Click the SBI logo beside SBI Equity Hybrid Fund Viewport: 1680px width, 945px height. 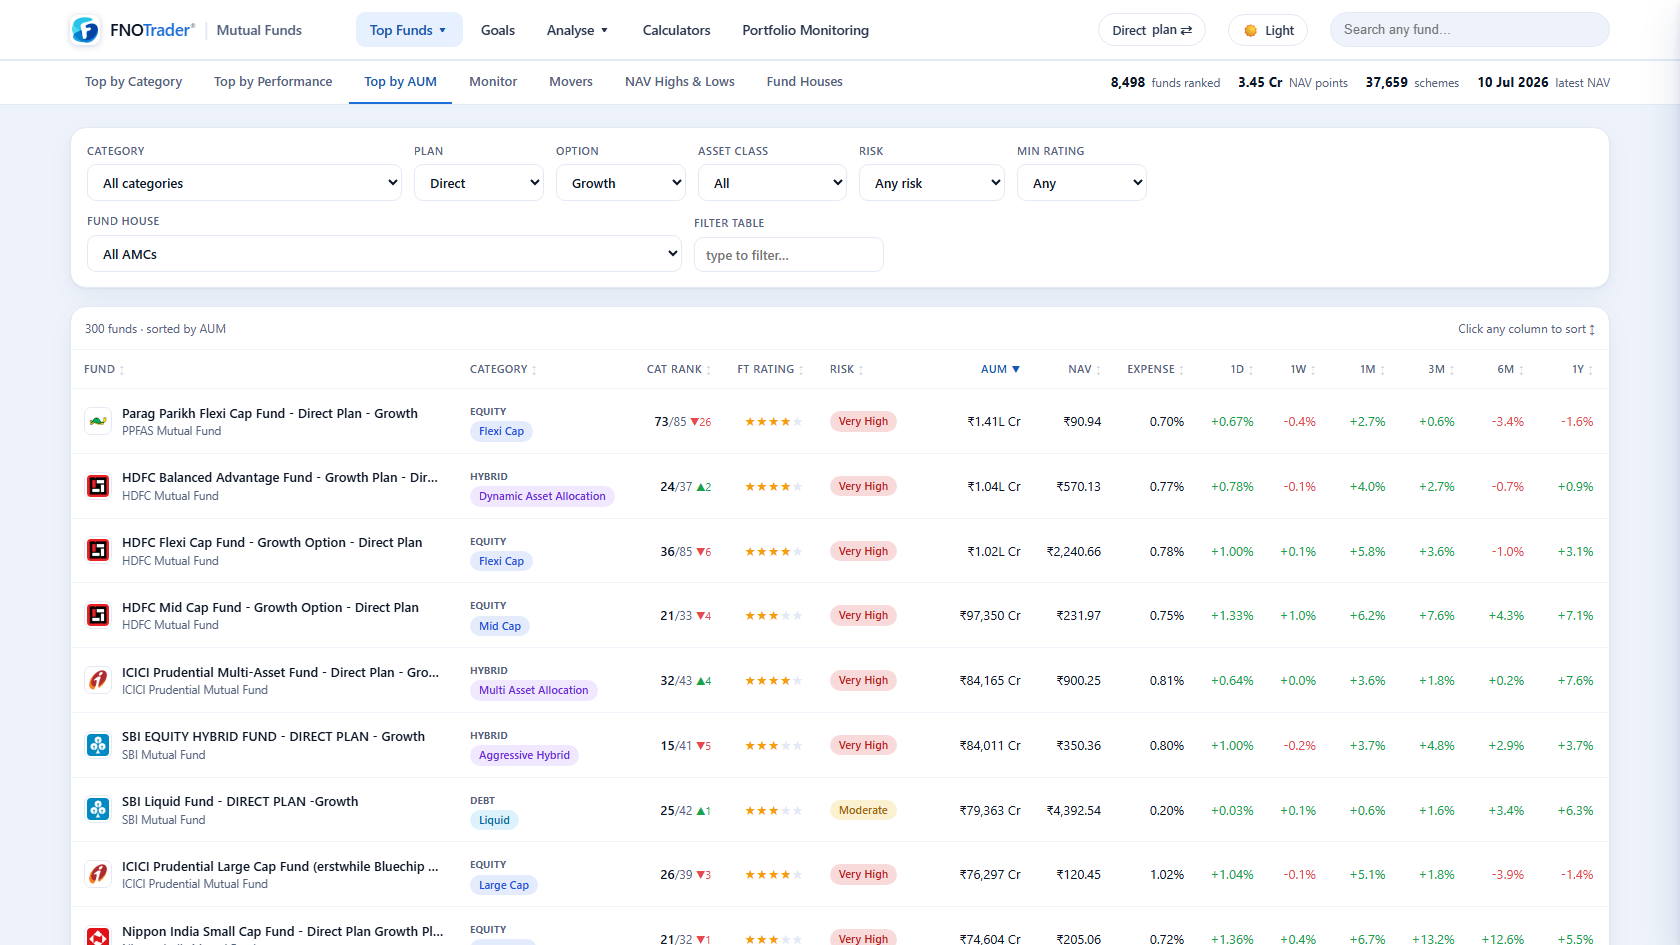pyautogui.click(x=98, y=745)
